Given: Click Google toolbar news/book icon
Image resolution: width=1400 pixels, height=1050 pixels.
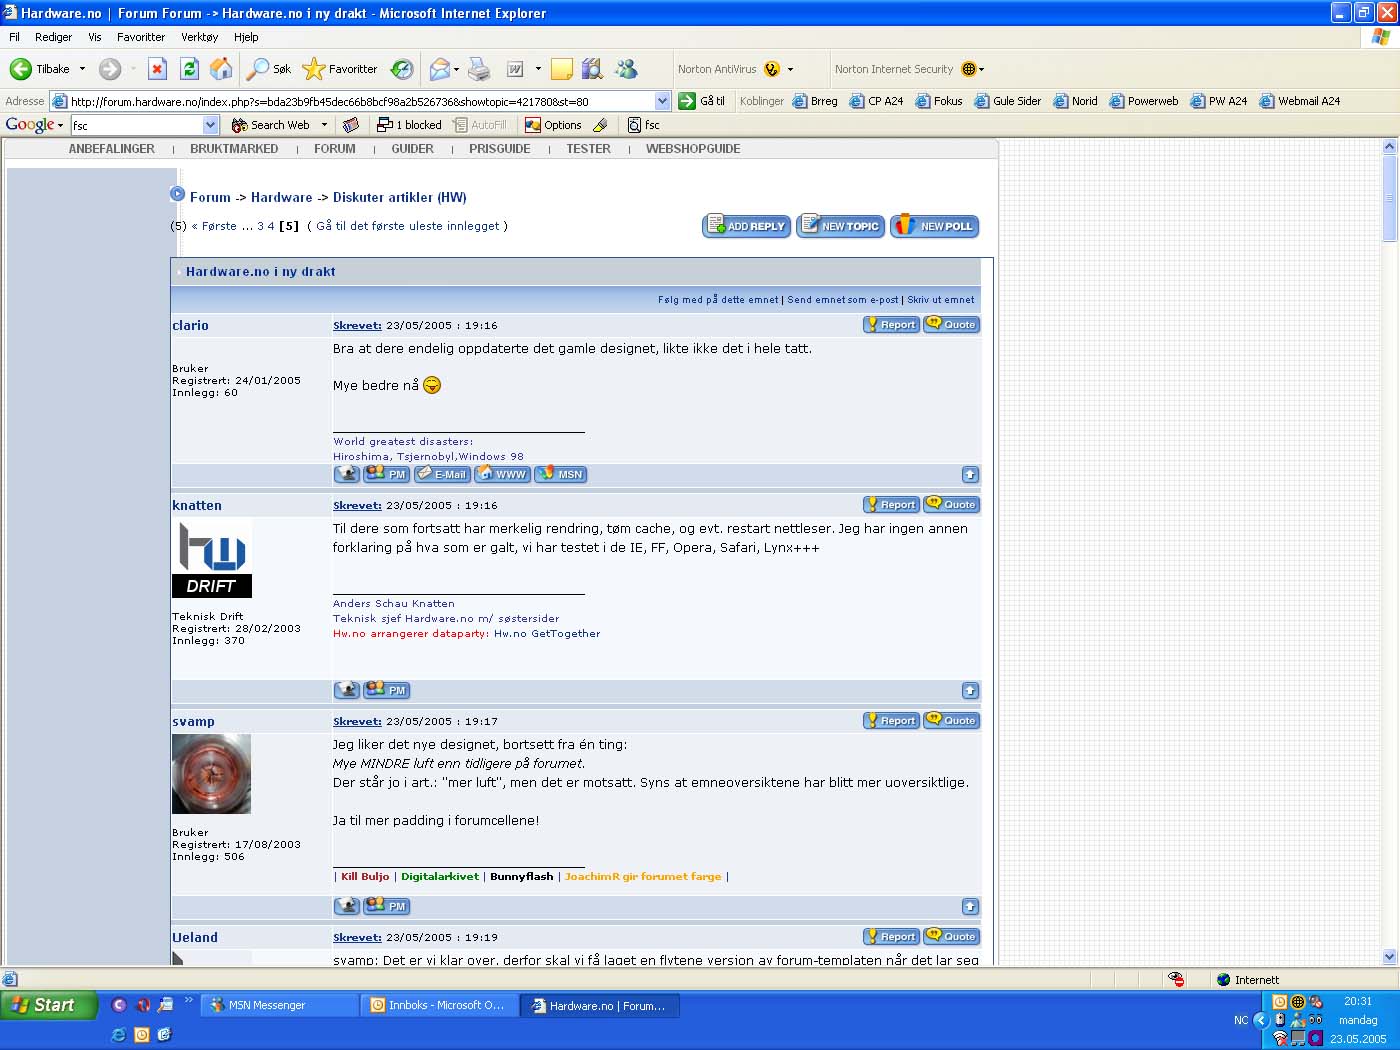Looking at the screenshot, I should (x=350, y=125).
